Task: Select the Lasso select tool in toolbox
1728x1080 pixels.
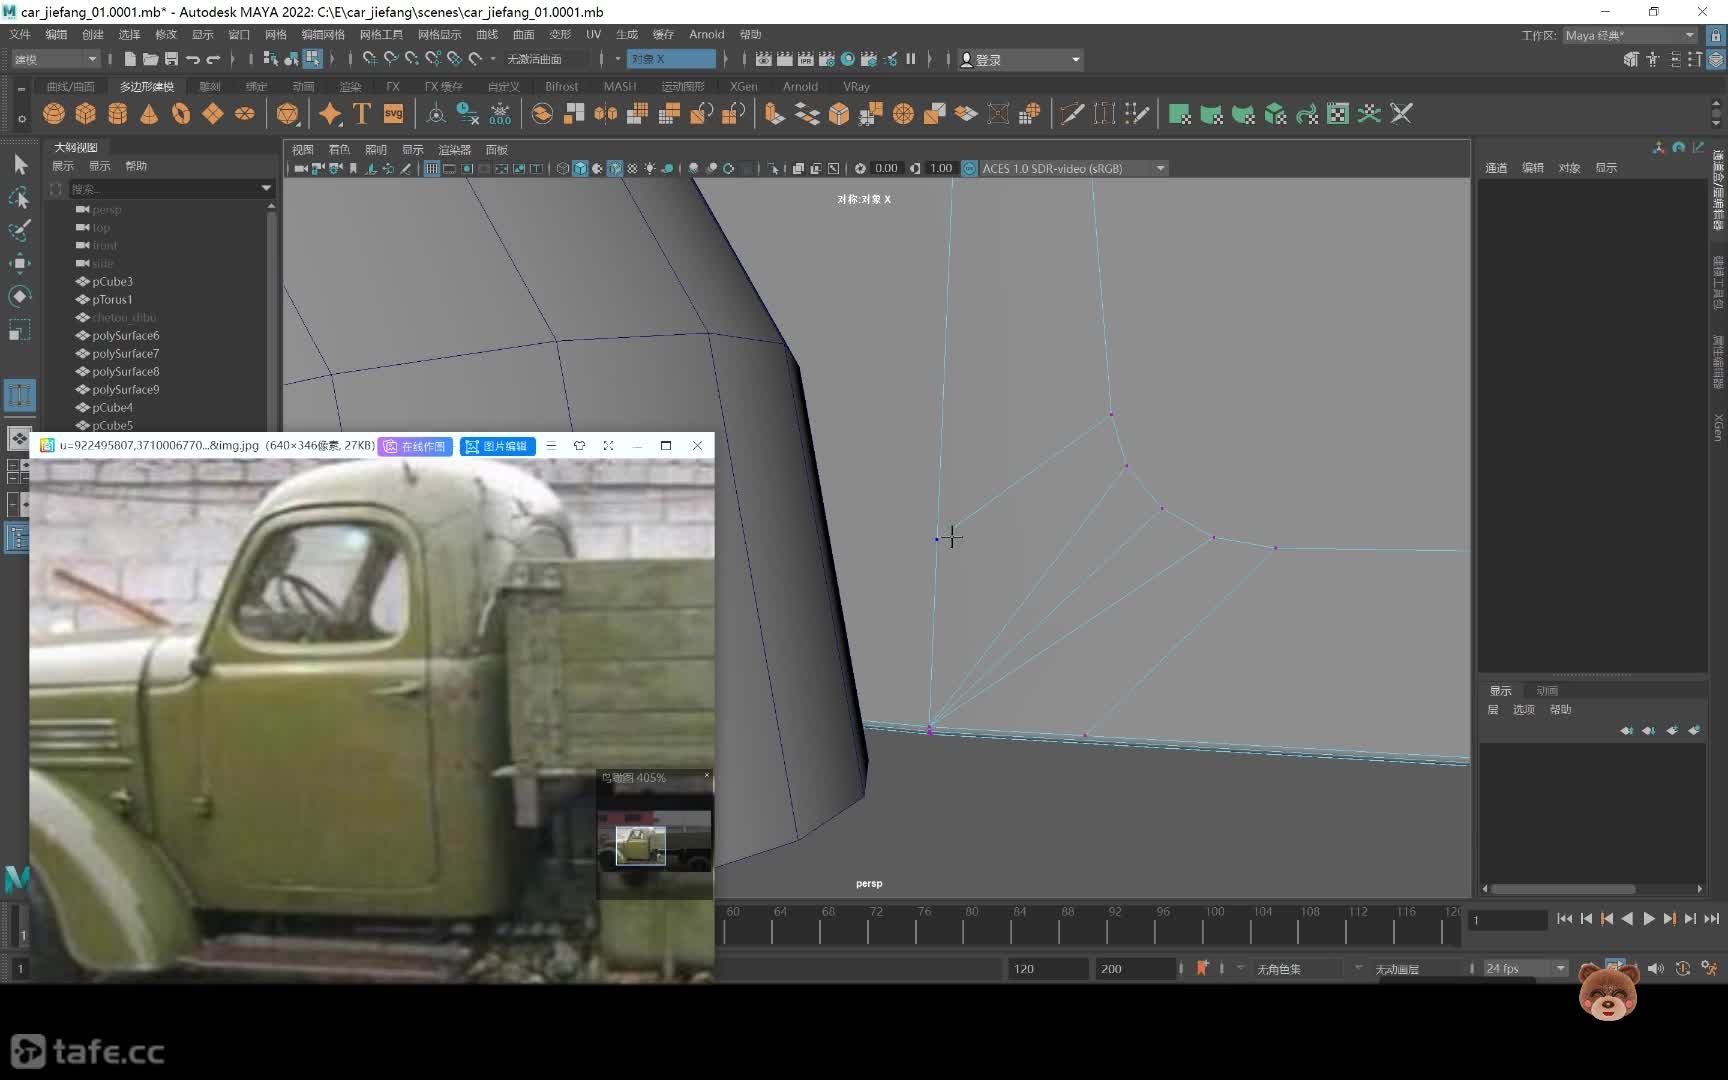Action: 20,198
